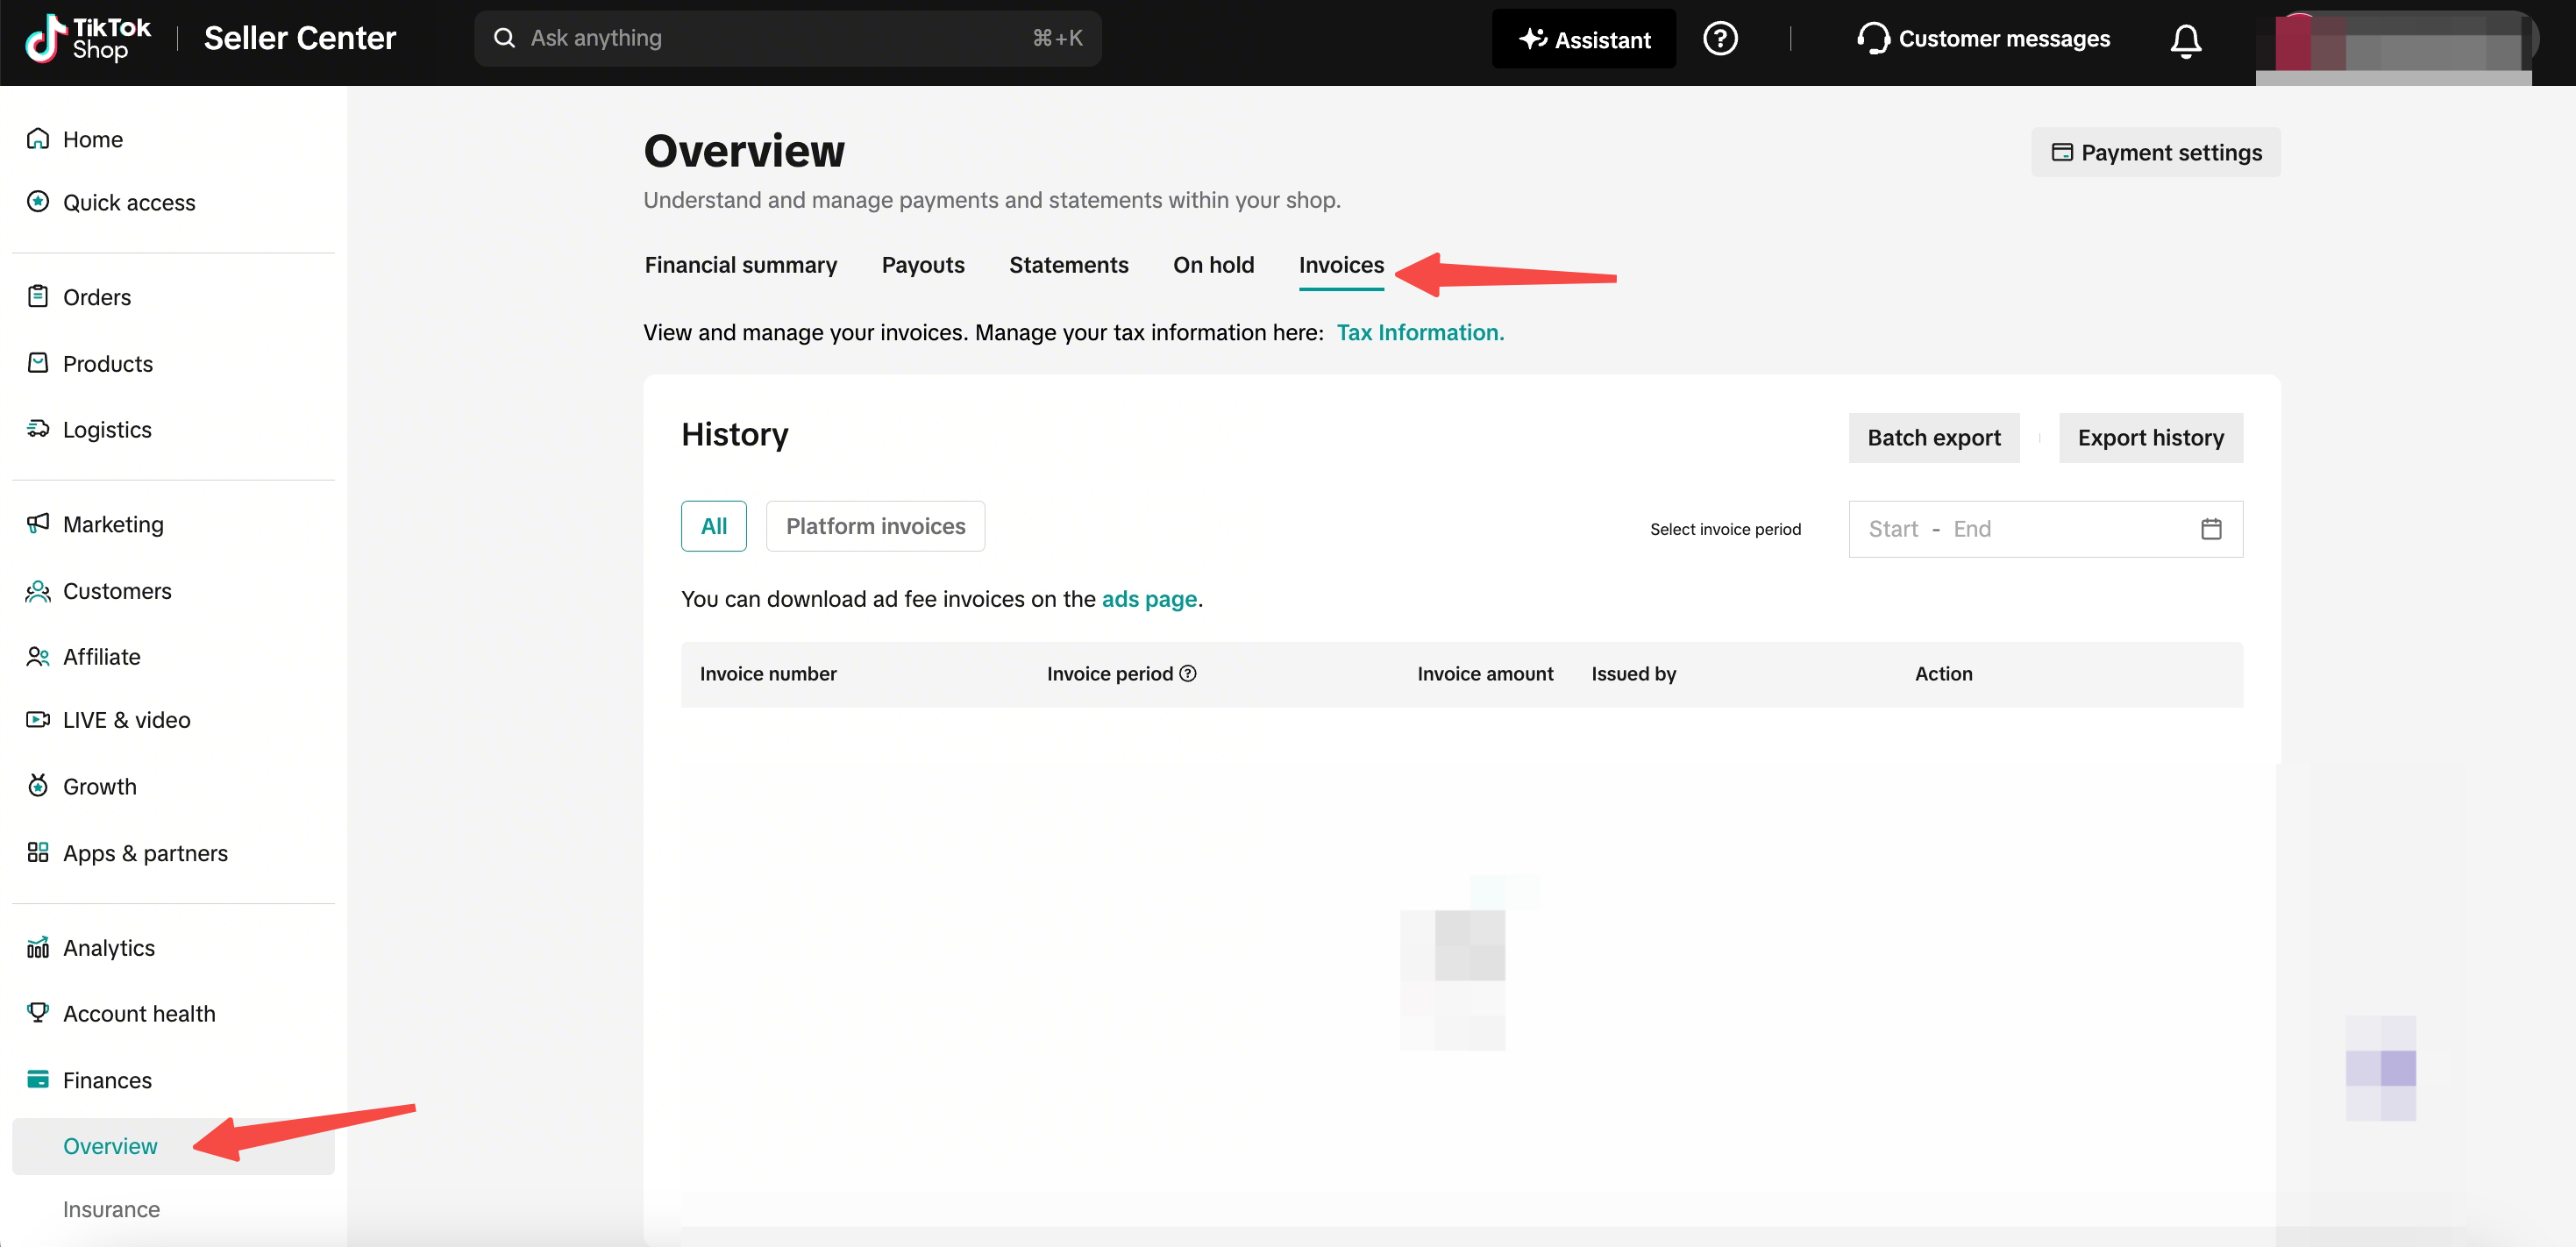Viewport: 2576px width, 1247px height.
Task: Select Insurance under Finances
Action: point(111,1209)
